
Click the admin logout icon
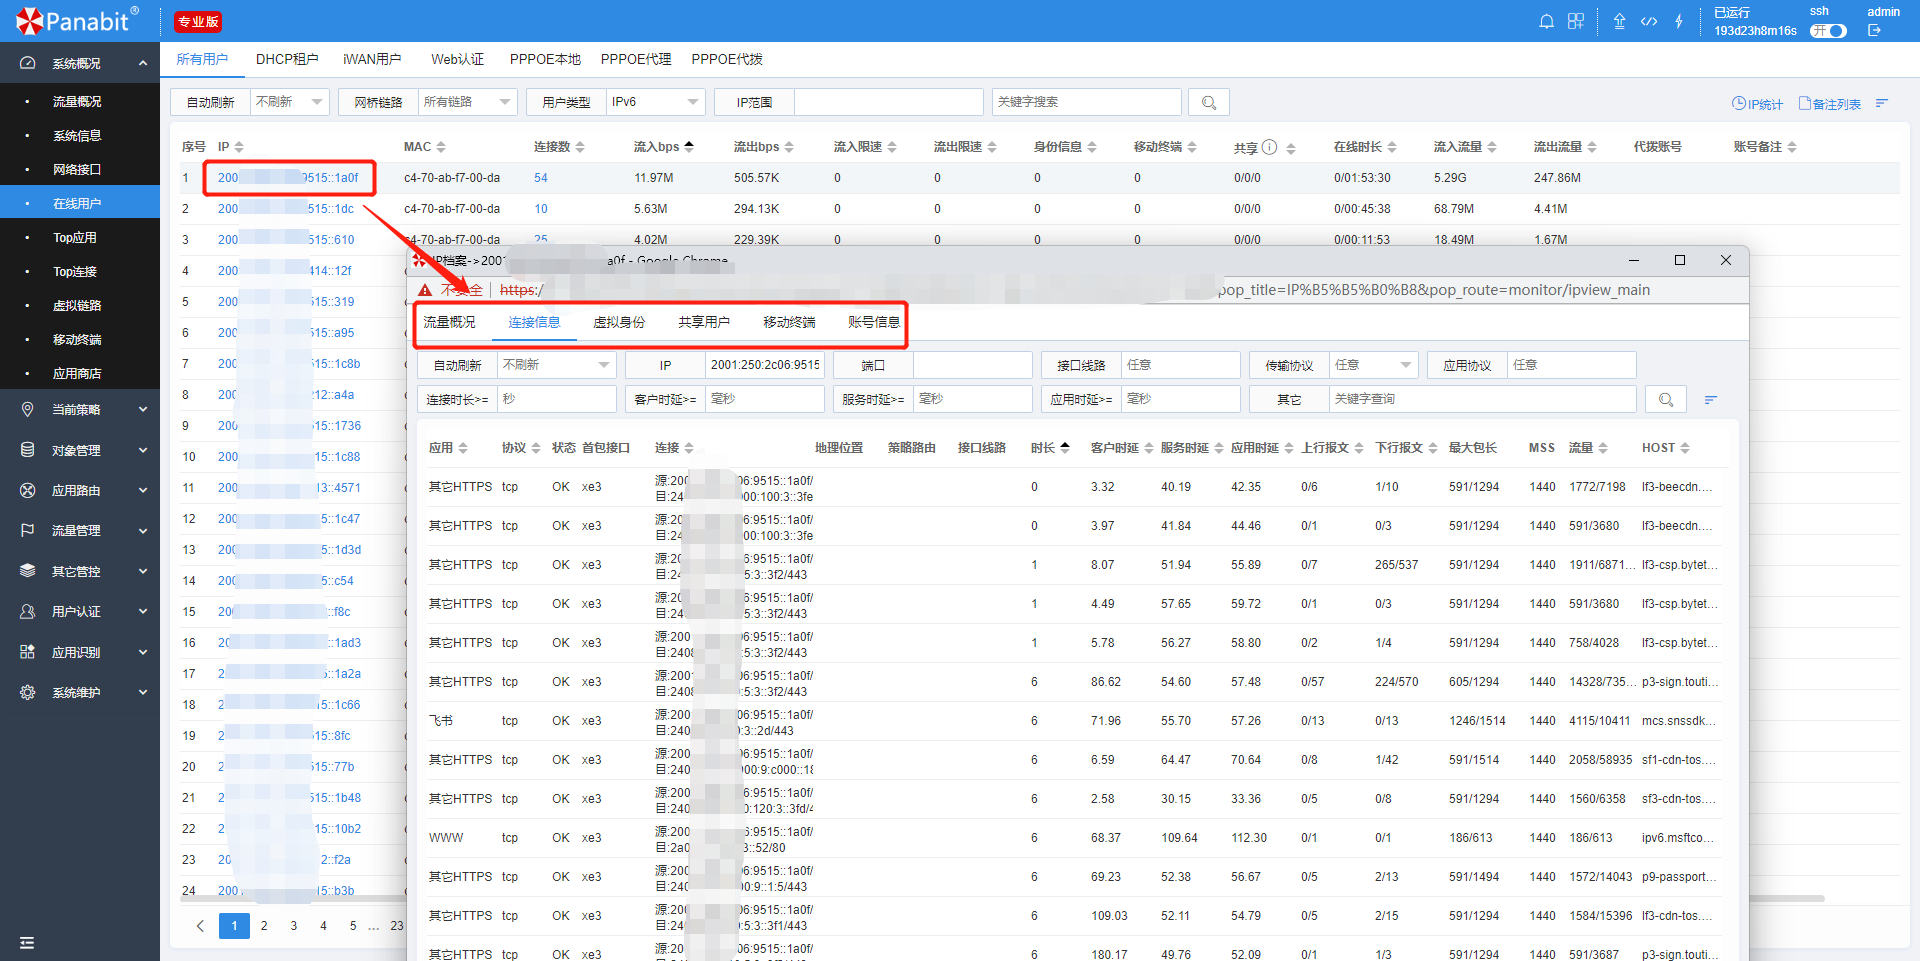(x=1875, y=31)
